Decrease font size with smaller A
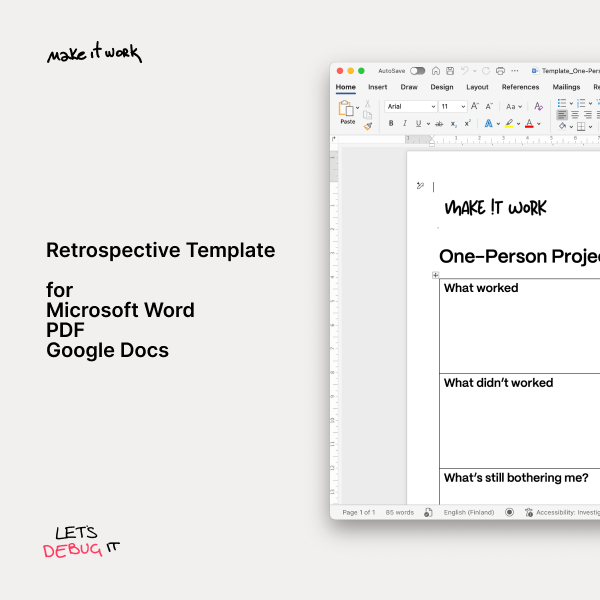The width and height of the screenshot is (600, 600). click(x=489, y=106)
